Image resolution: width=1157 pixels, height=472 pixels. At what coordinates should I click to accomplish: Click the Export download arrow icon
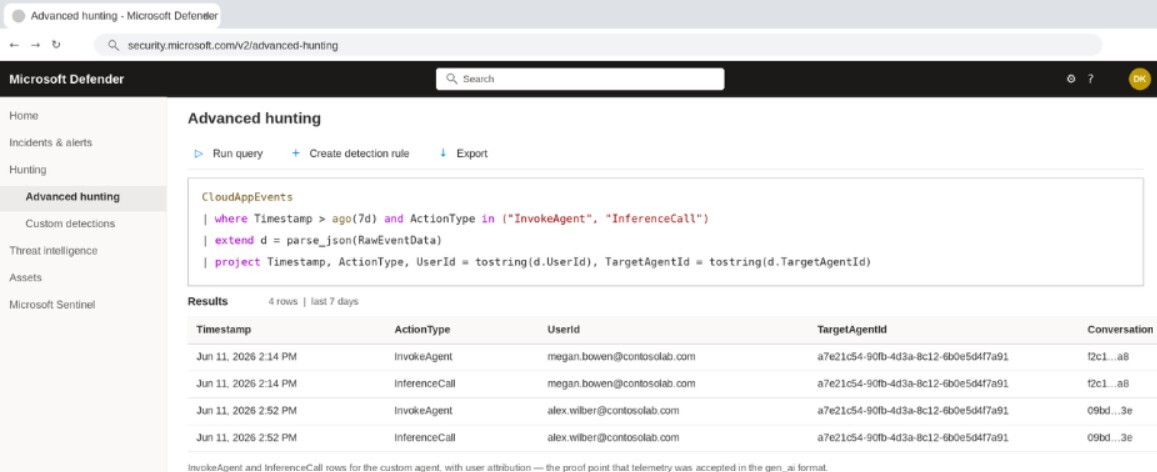tap(443, 153)
